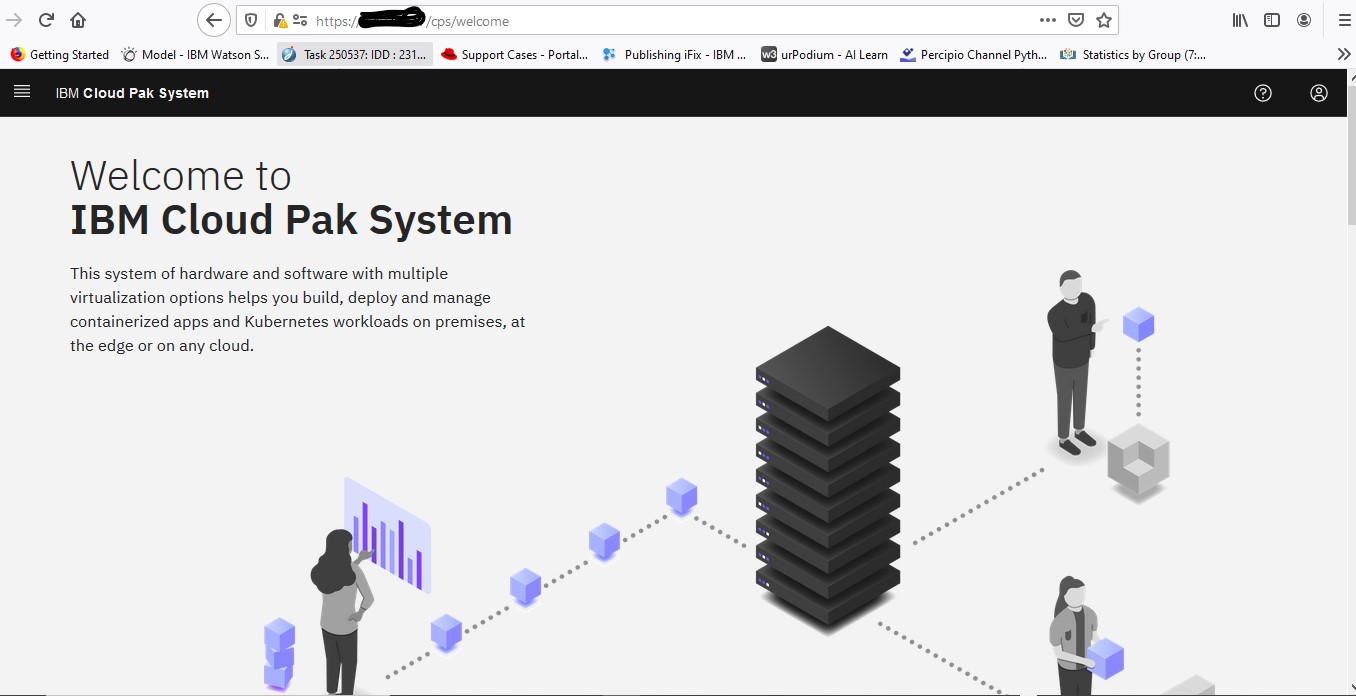
Task: Open Model - IBM Watson bookmark
Action: tap(195, 55)
